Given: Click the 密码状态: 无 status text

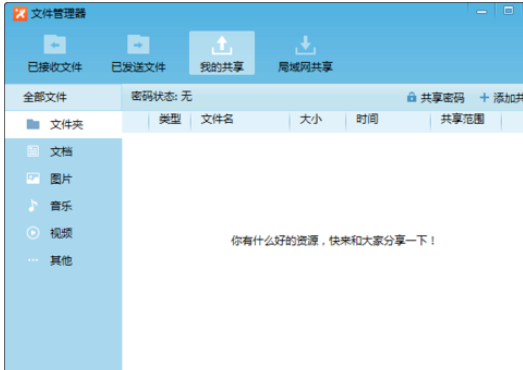Looking at the screenshot, I should pos(161,96).
